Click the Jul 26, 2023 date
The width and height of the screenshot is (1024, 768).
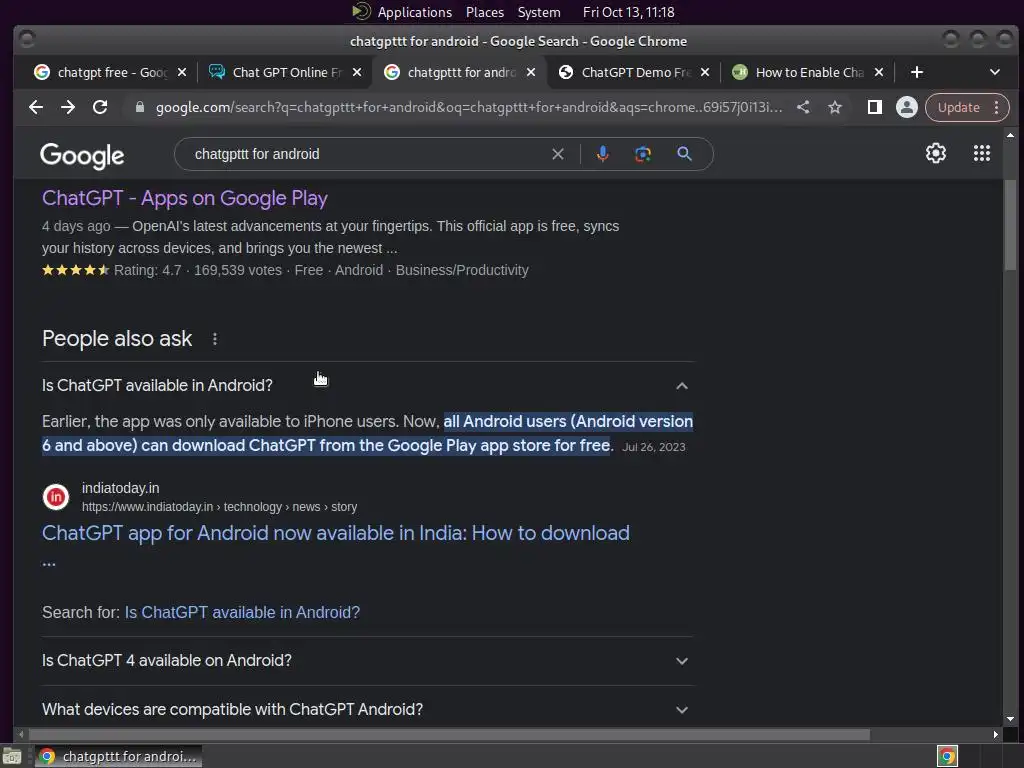(654, 447)
